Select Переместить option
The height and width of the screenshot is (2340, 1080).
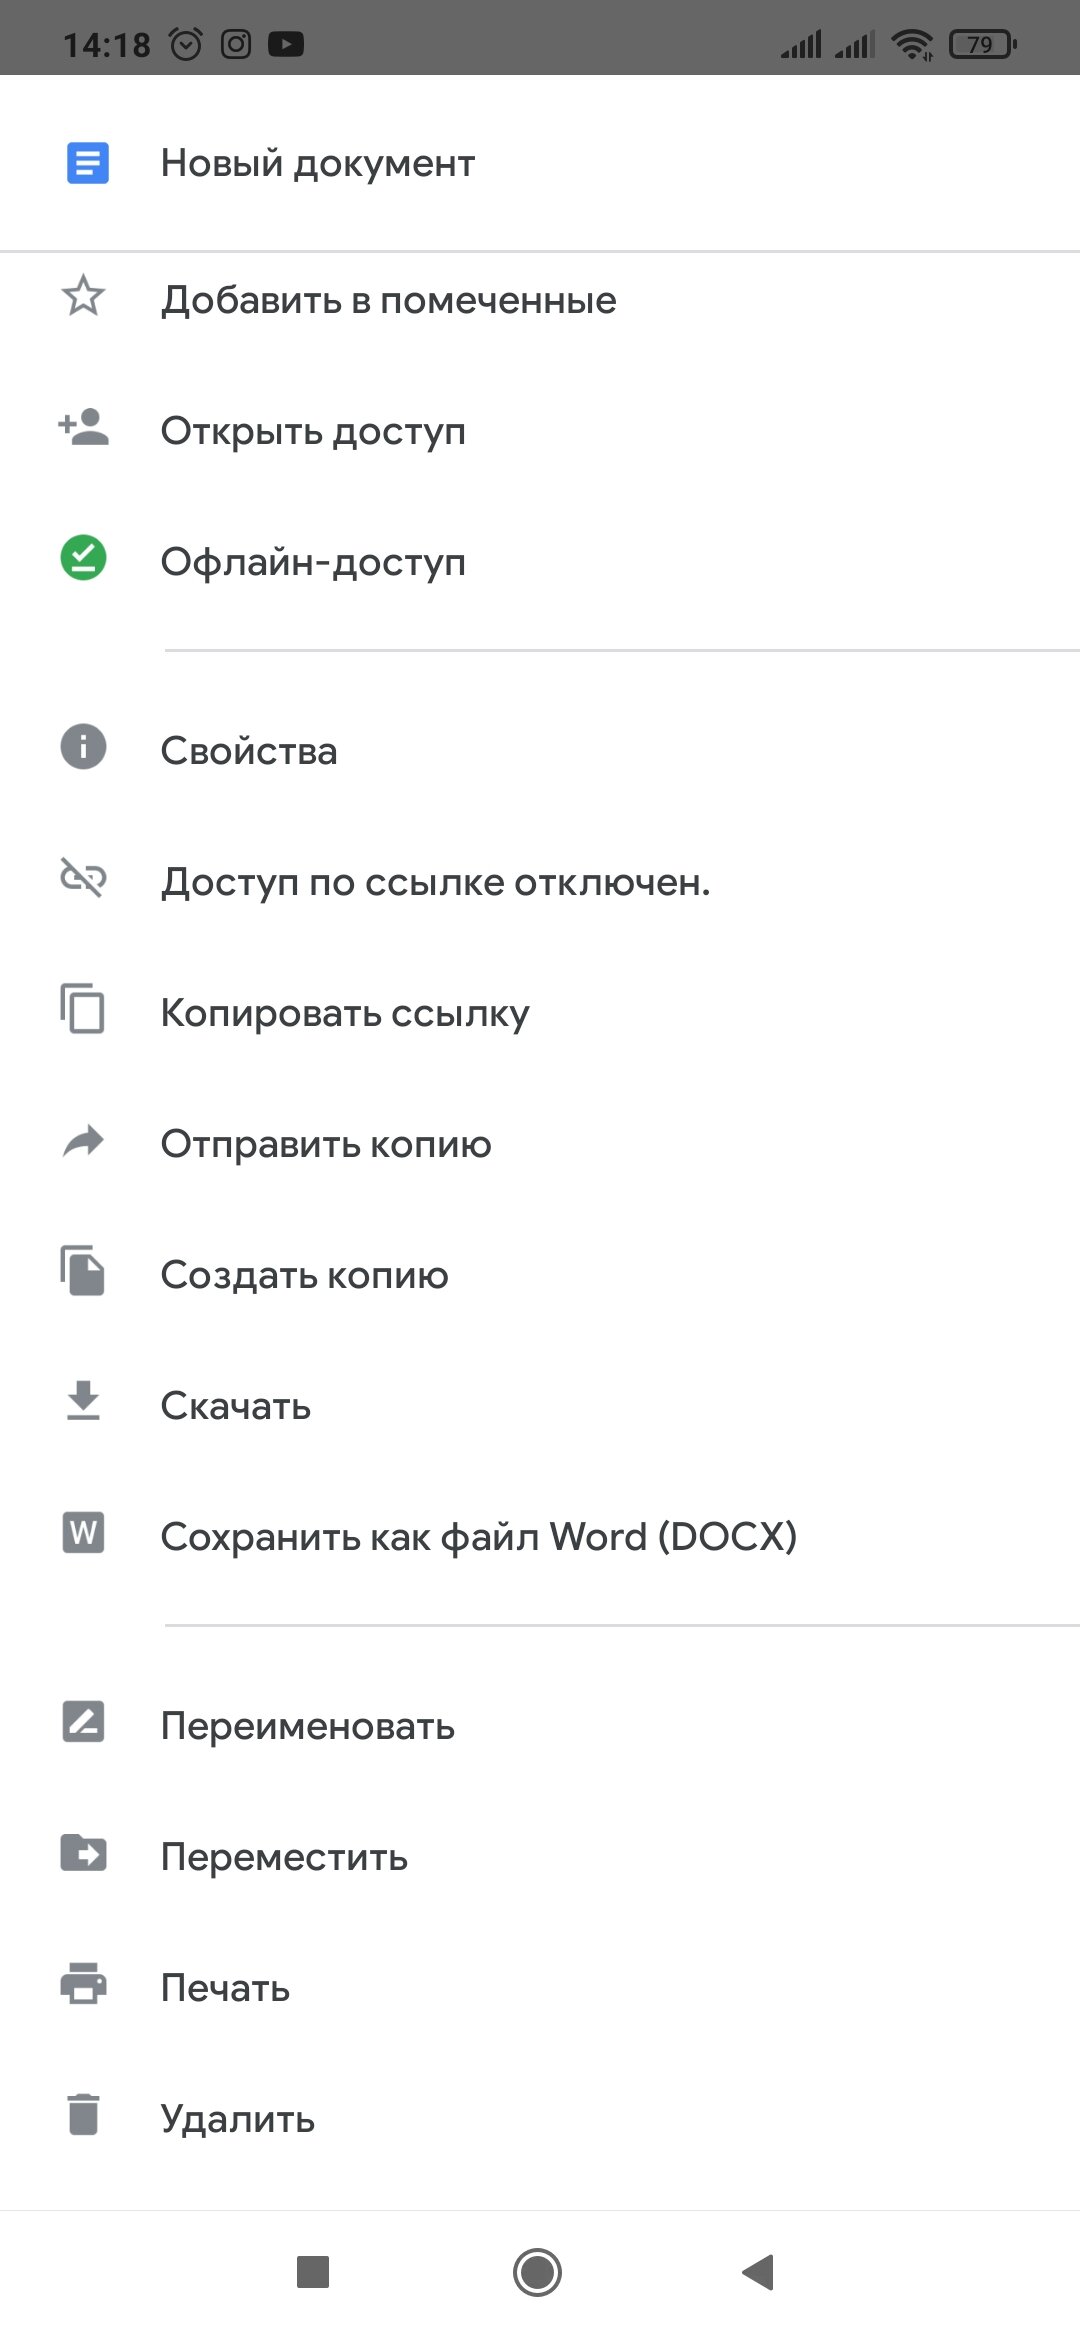point(540,1857)
